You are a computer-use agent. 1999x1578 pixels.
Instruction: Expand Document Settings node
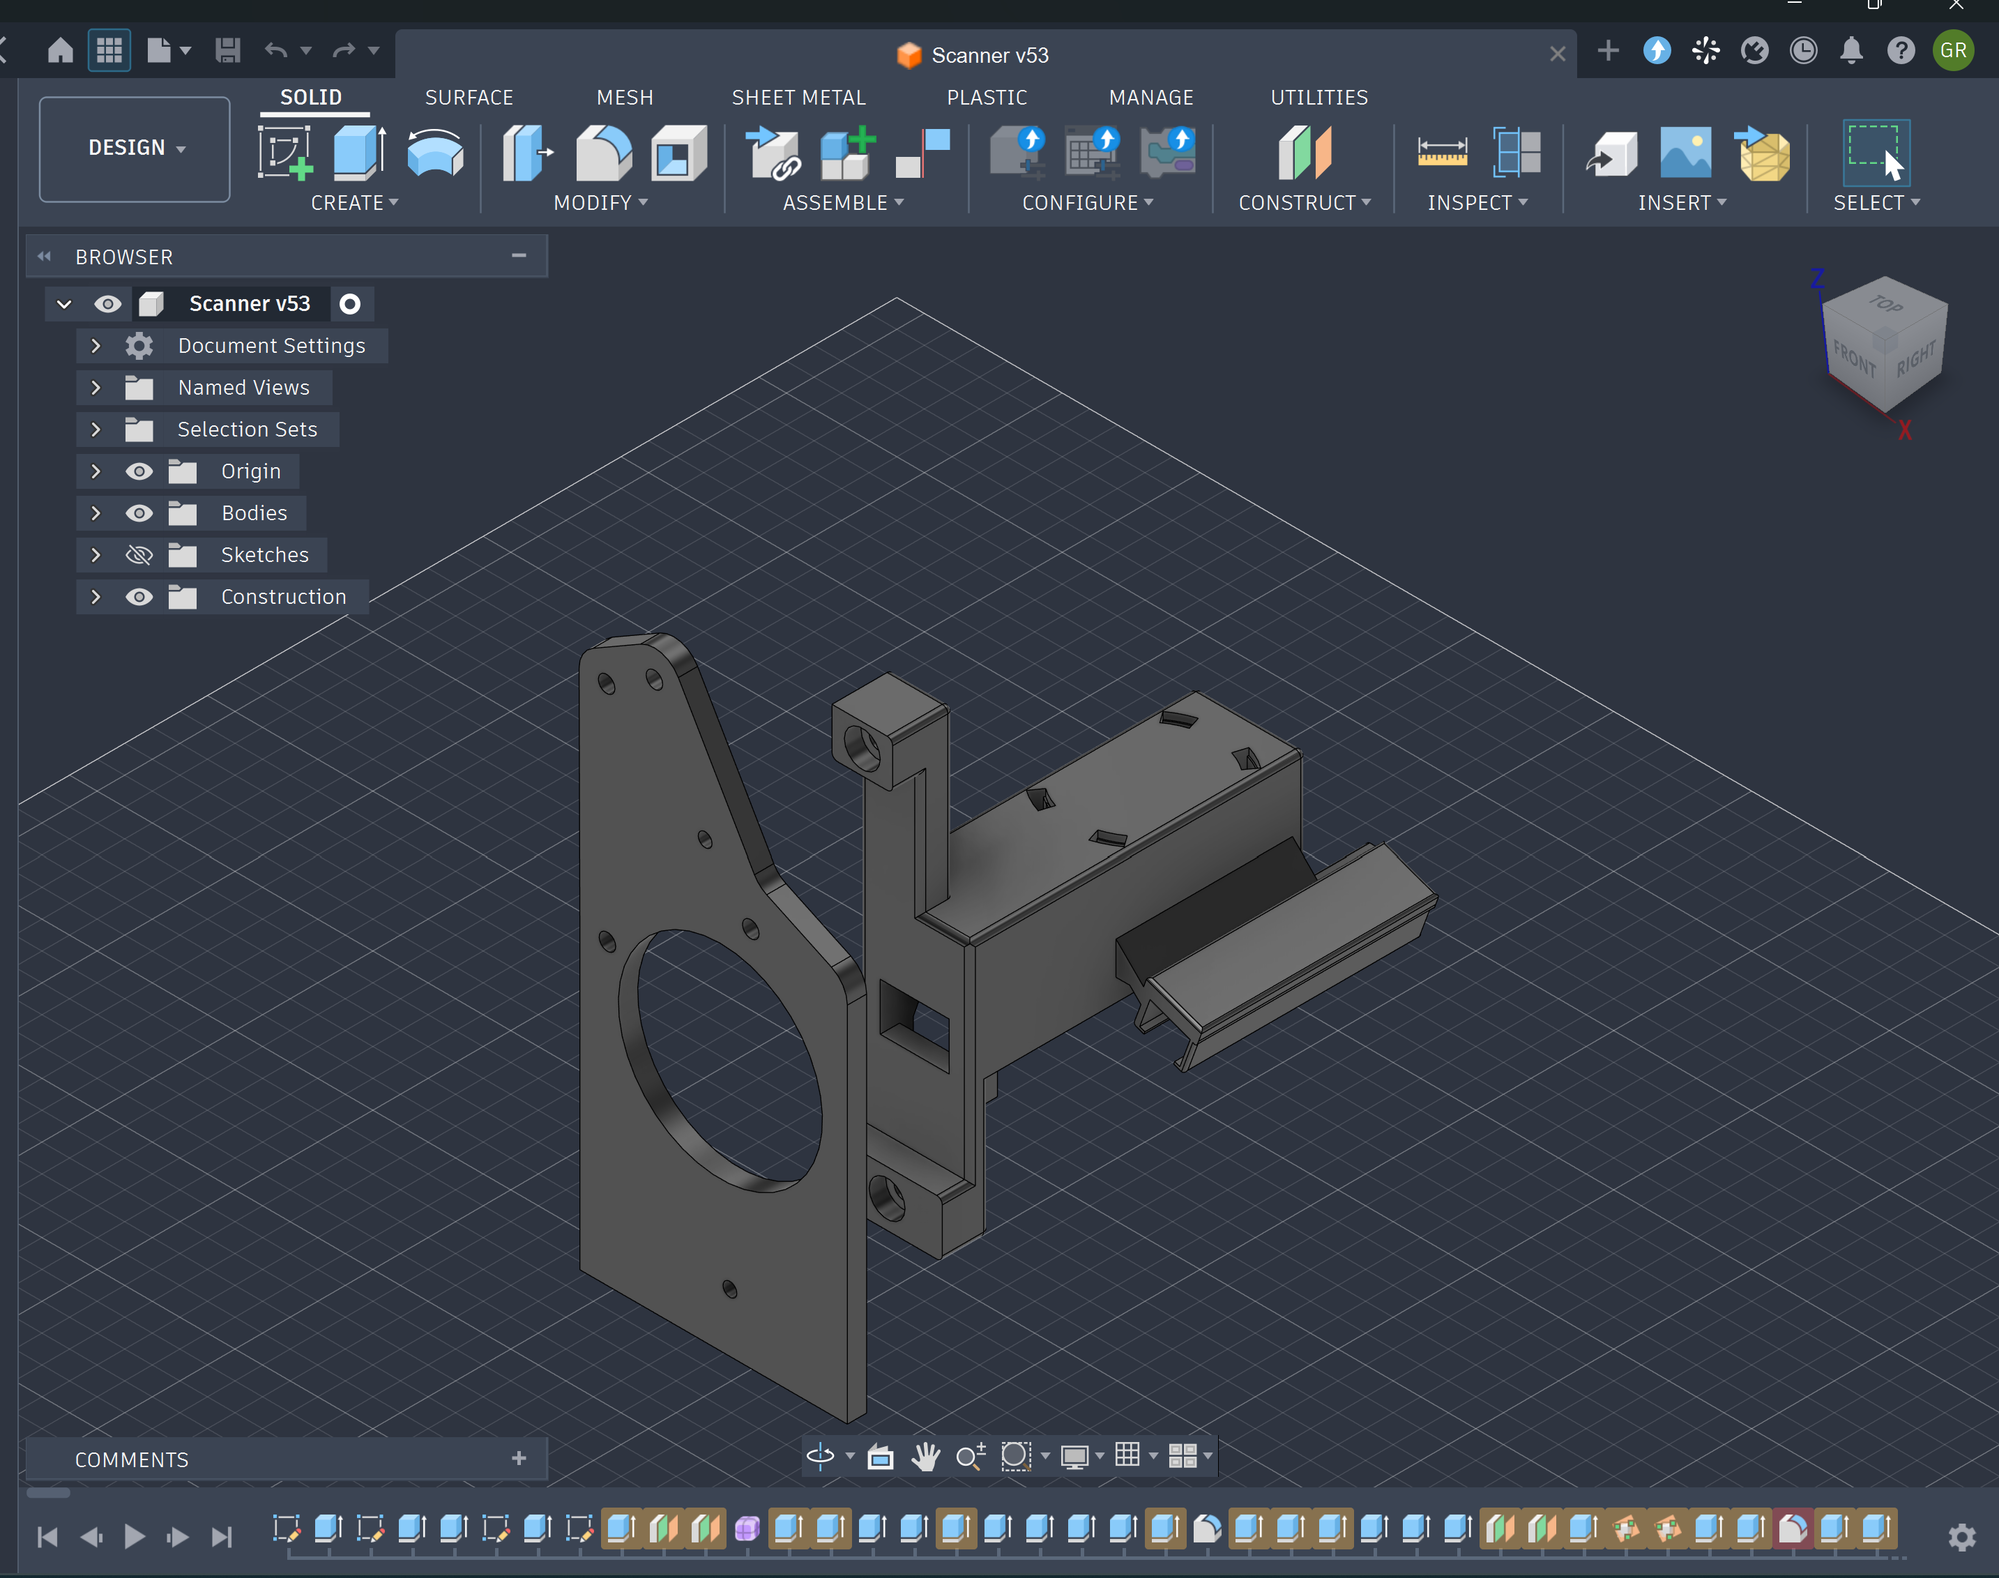[x=96, y=345]
